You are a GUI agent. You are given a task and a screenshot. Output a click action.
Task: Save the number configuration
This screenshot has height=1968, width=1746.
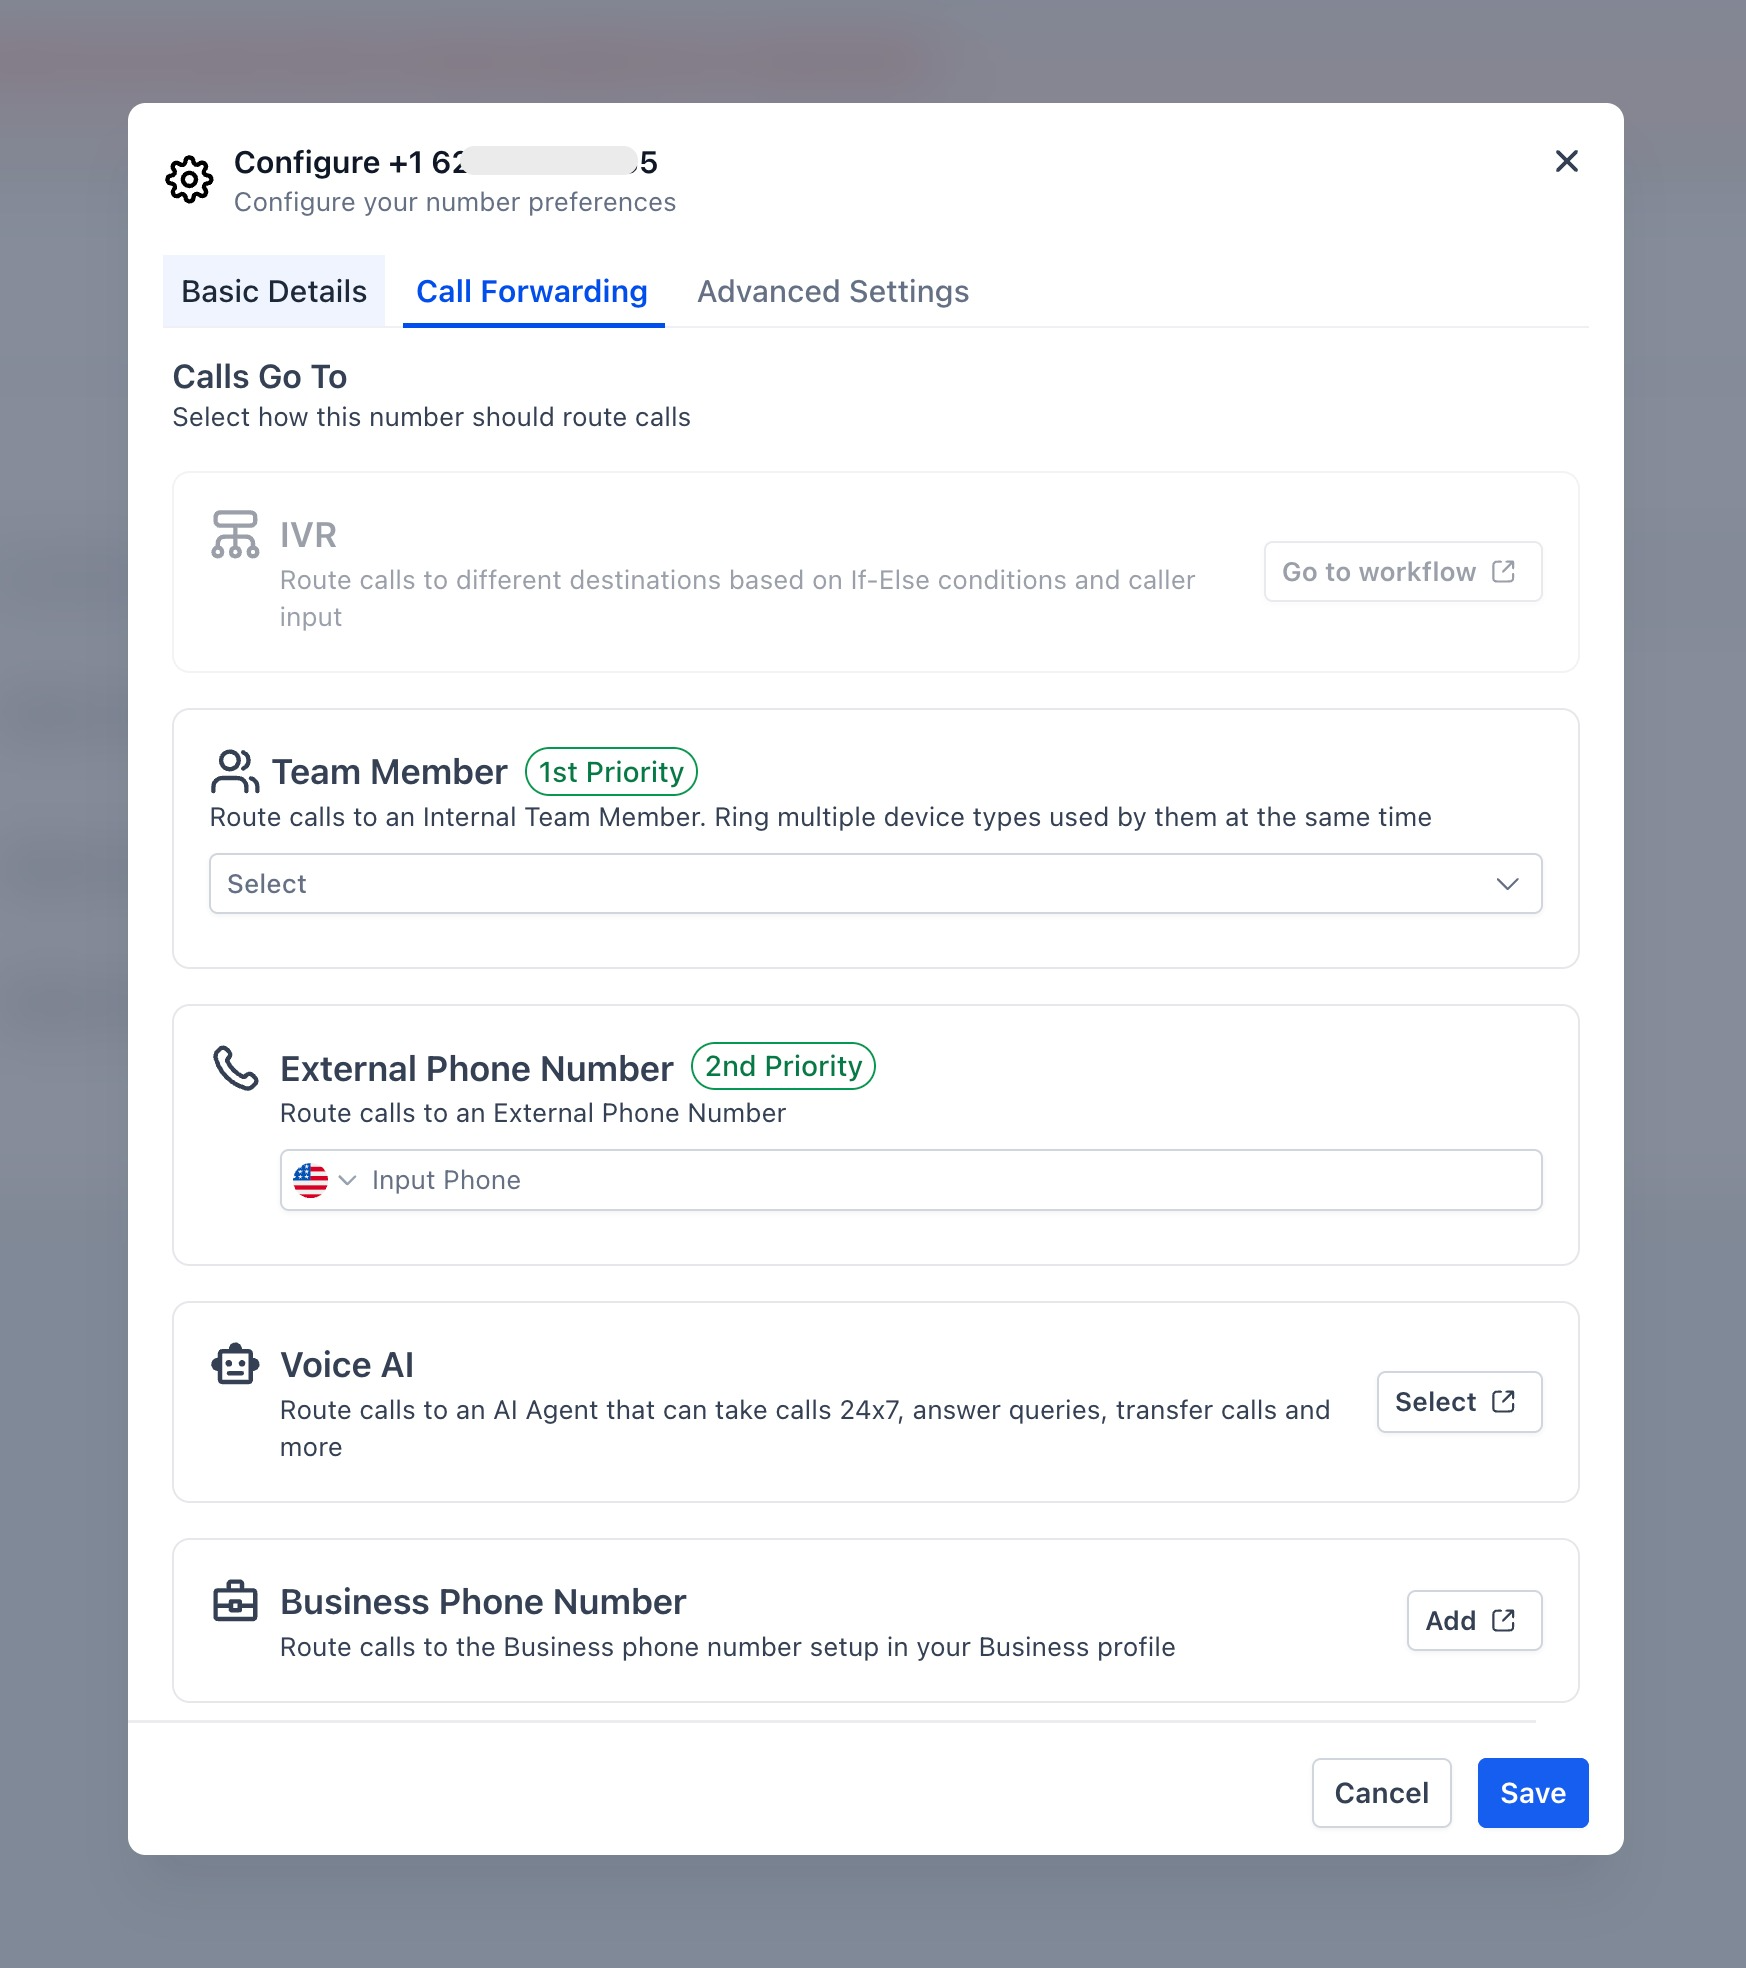click(1532, 1792)
